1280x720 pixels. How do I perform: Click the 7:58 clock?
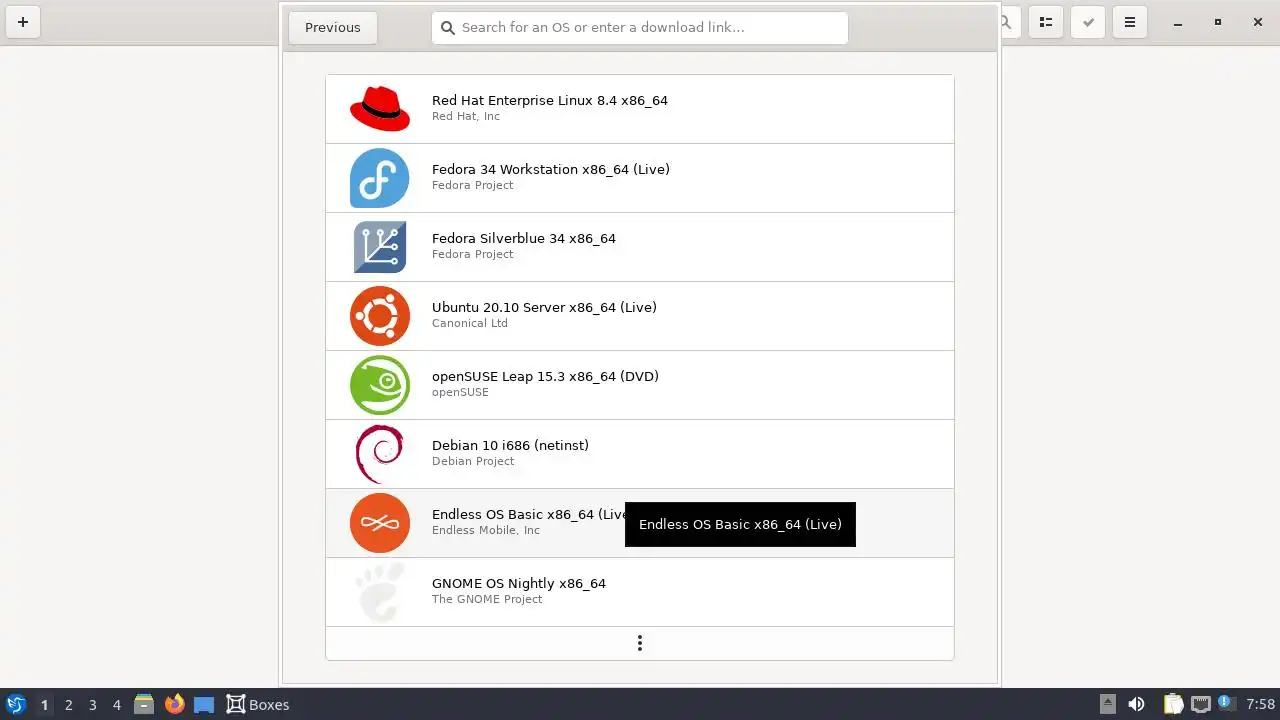coord(1260,705)
